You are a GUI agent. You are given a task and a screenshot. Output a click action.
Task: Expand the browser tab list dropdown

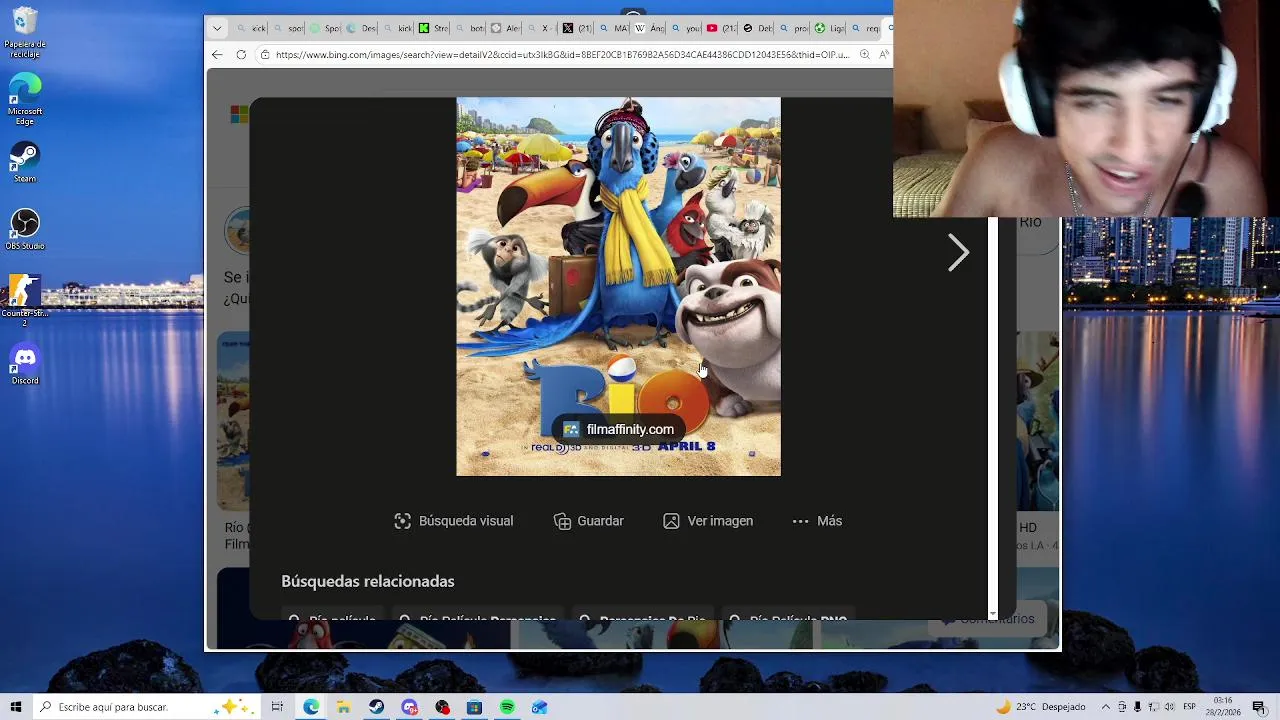(x=217, y=28)
